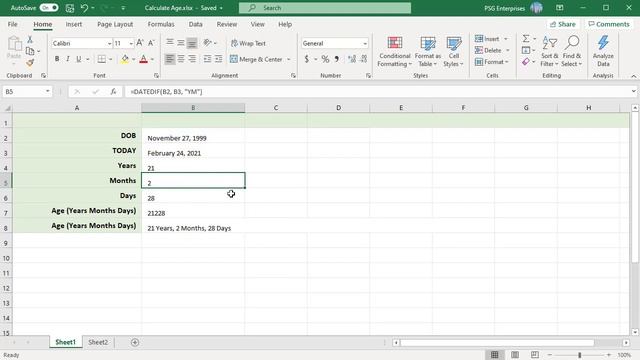Click the Share button
The image size is (640, 360).
point(562,24)
